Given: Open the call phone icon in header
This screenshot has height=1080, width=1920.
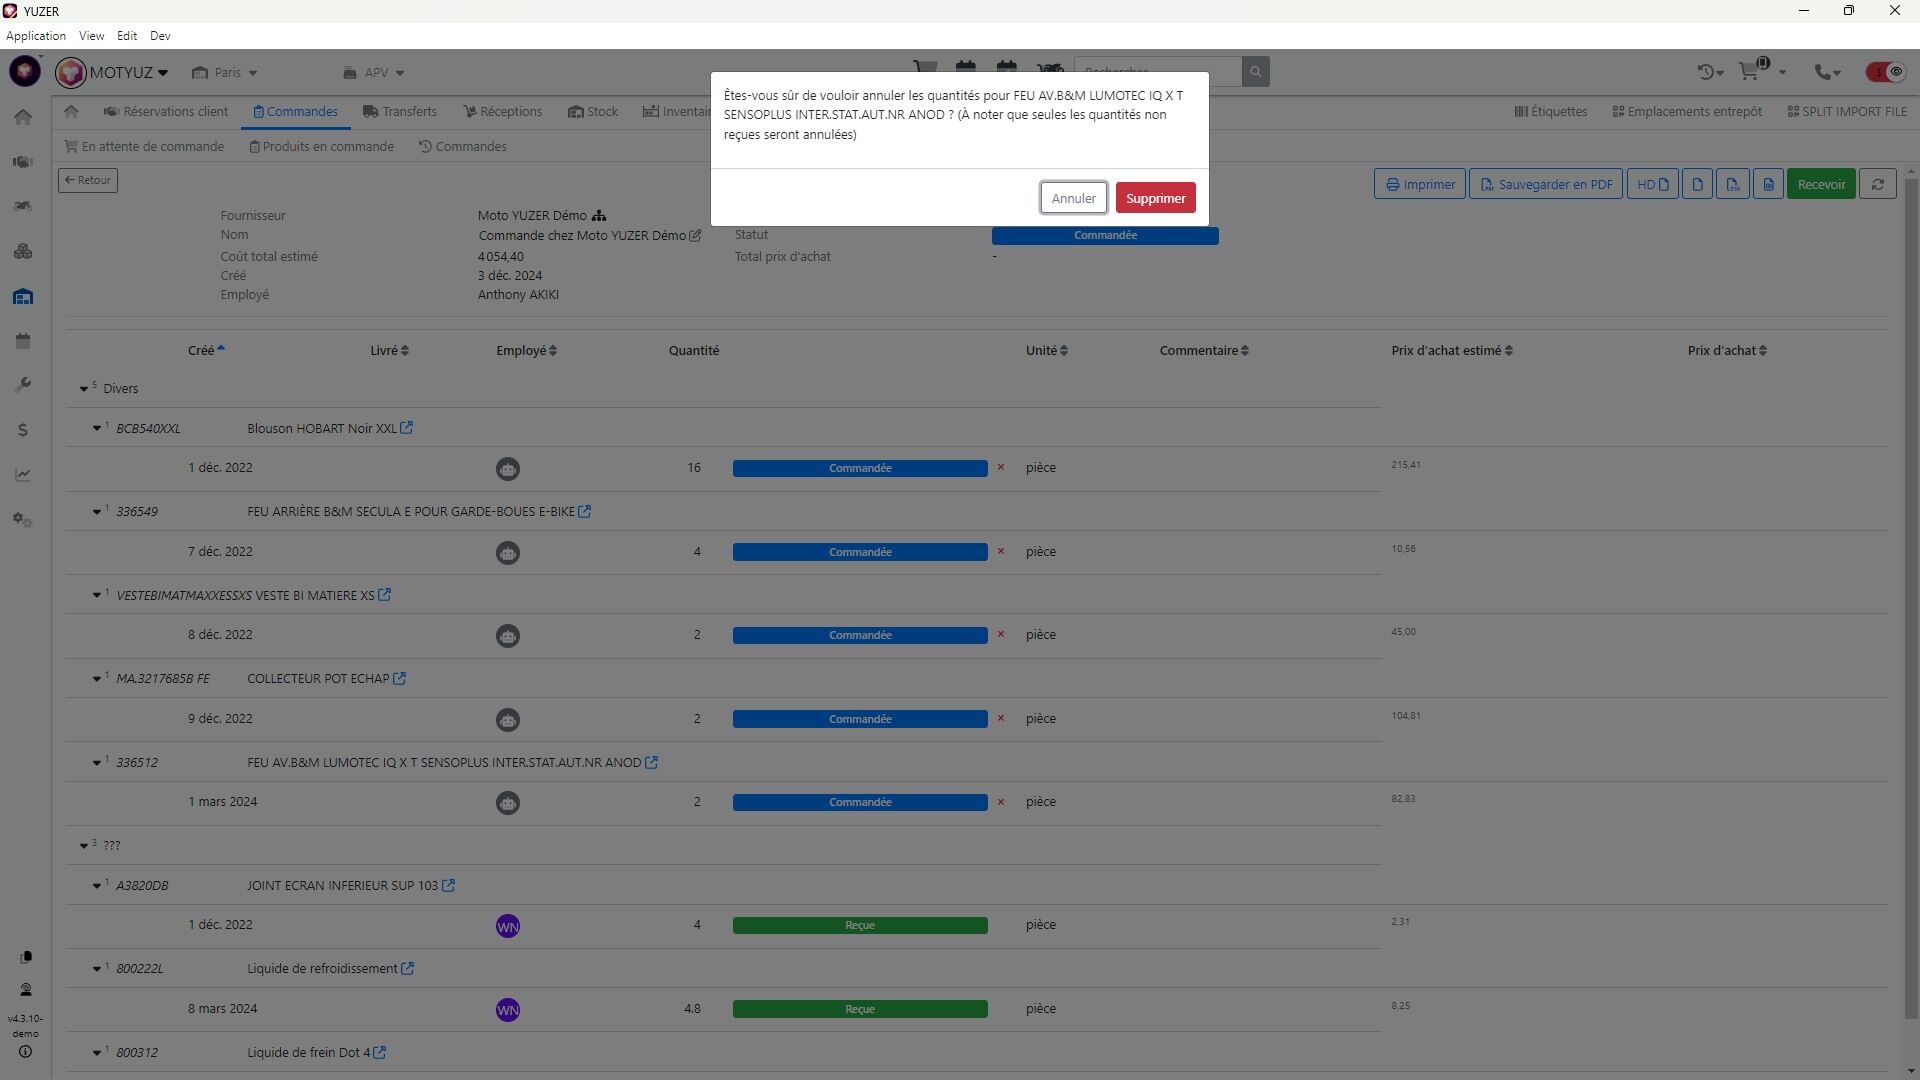Looking at the screenshot, I should tap(1825, 72).
